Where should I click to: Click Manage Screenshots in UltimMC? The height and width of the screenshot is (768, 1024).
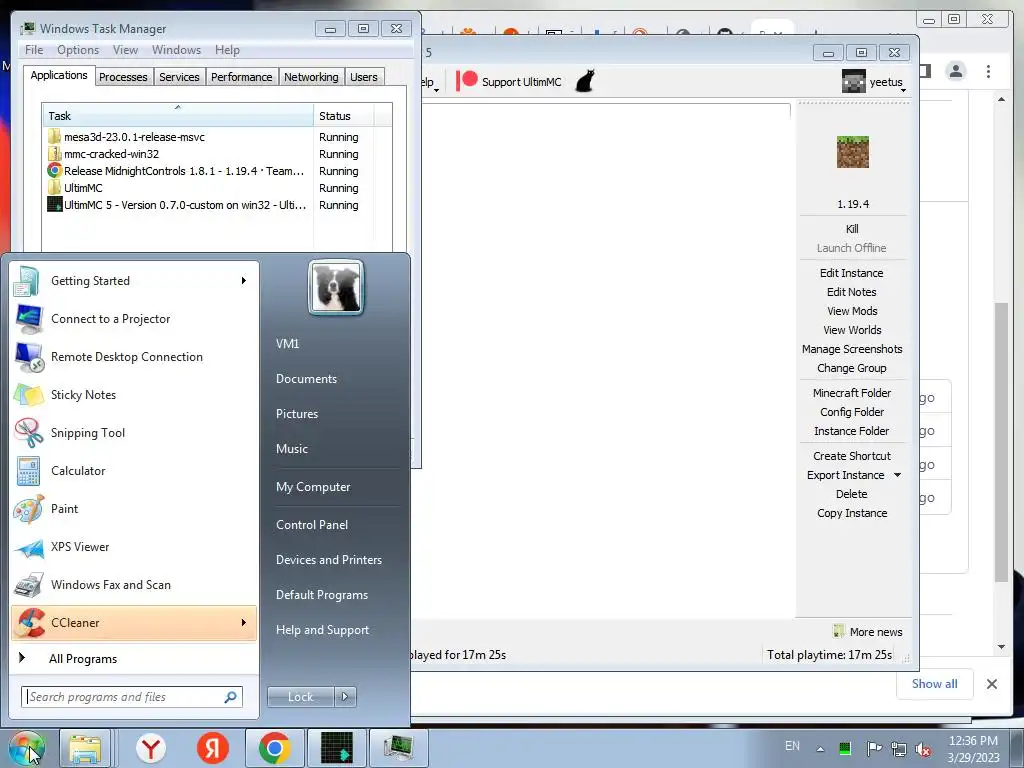852,349
